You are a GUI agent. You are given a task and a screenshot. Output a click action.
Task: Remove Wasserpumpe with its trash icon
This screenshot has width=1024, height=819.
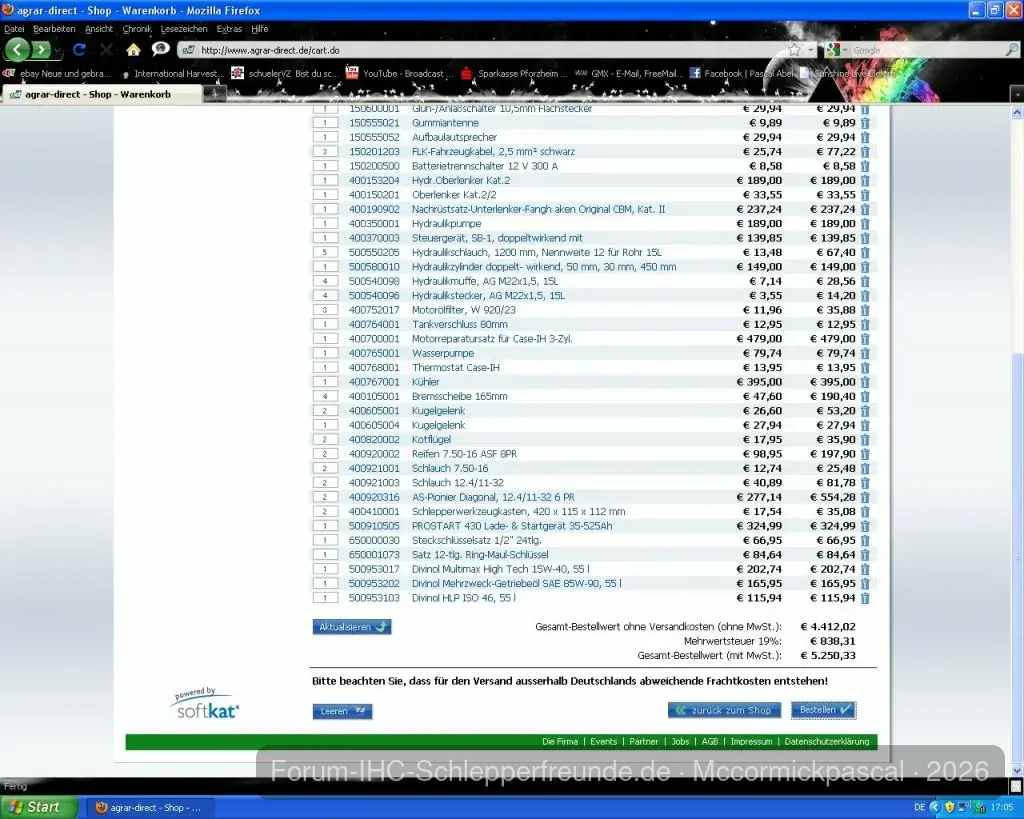coord(865,353)
